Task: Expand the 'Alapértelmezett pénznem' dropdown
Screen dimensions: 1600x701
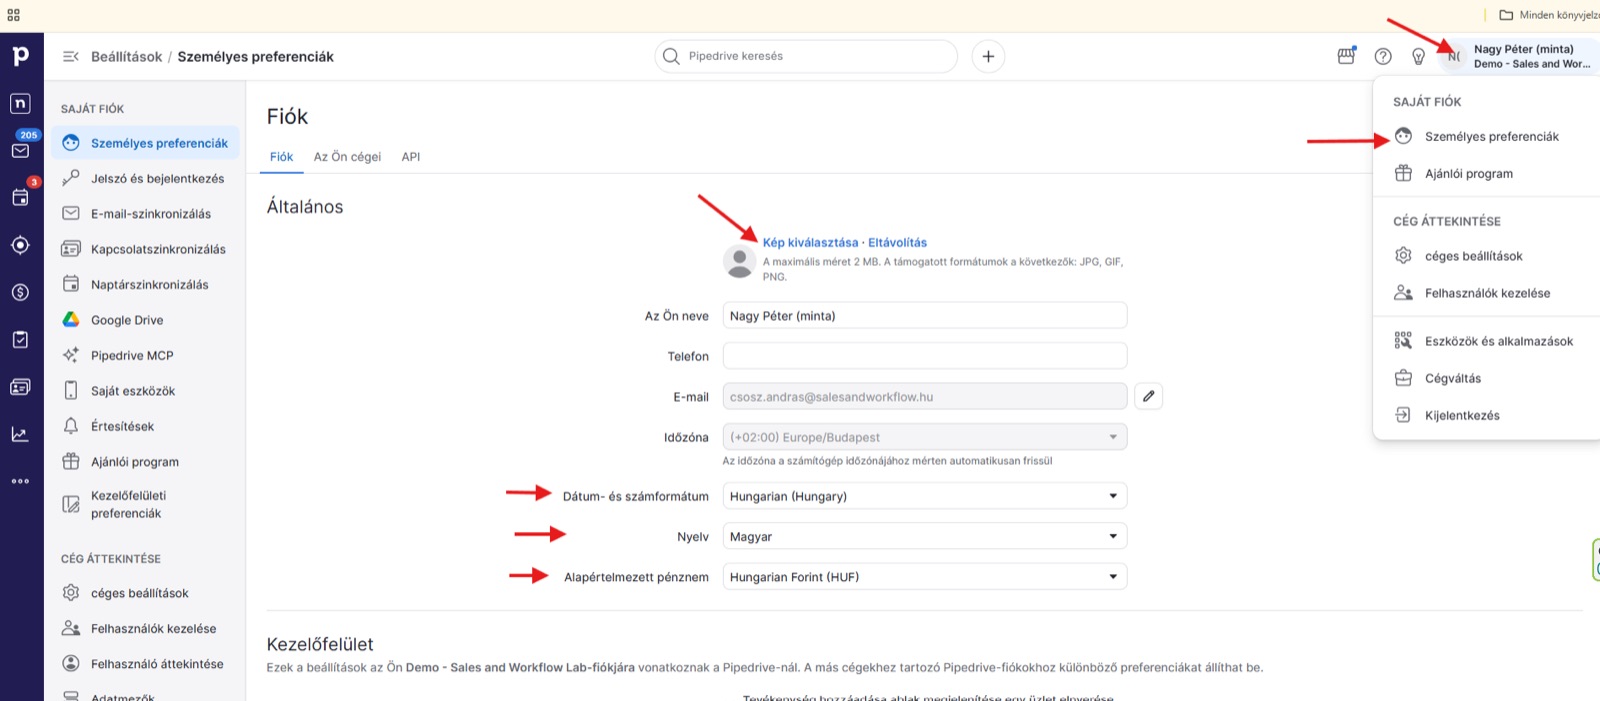Action: click(924, 577)
